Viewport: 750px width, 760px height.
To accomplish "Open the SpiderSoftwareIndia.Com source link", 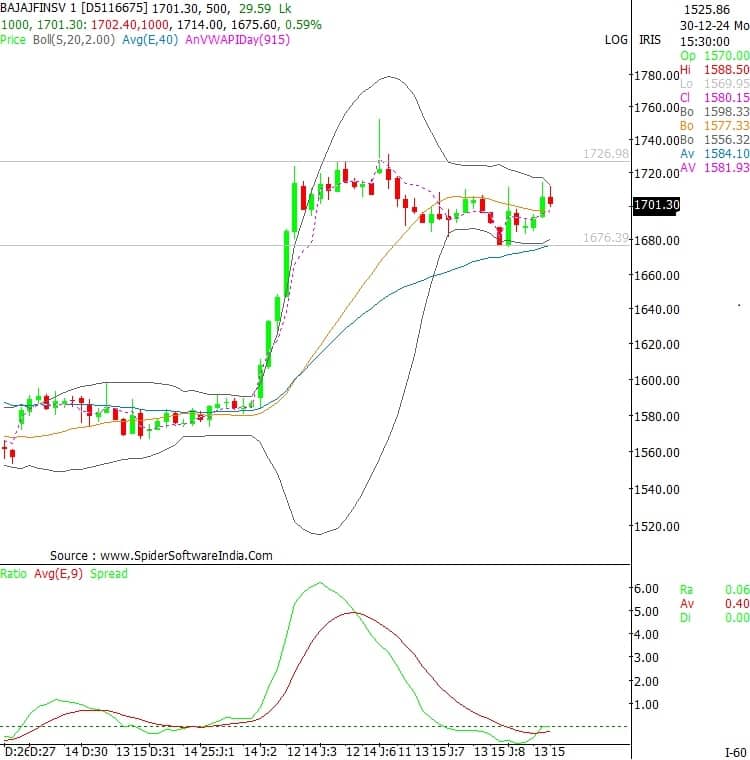I will (161, 555).
